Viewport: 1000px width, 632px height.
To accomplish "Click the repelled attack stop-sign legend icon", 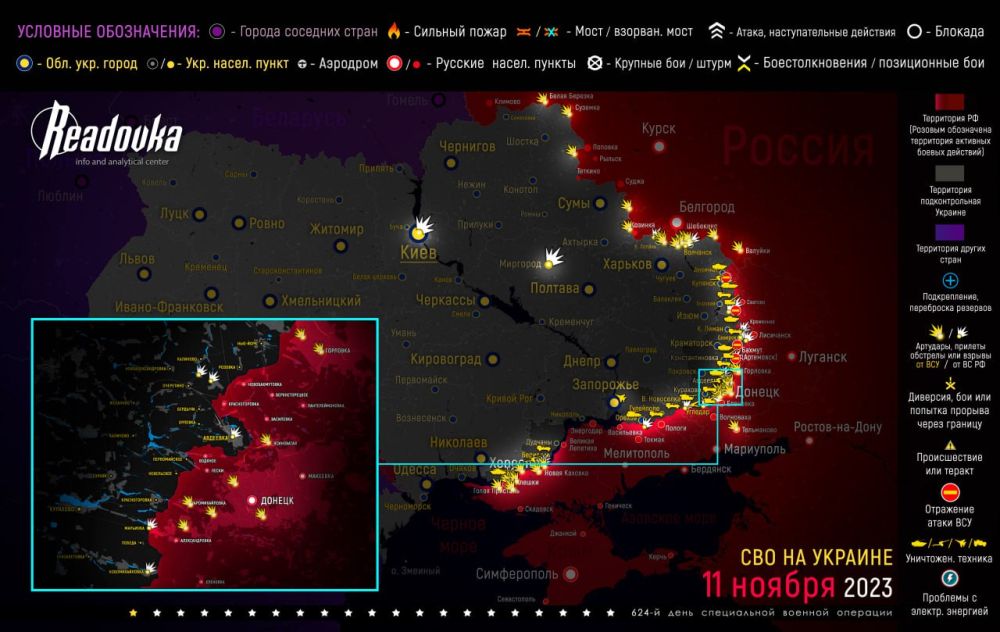I will tap(950, 492).
